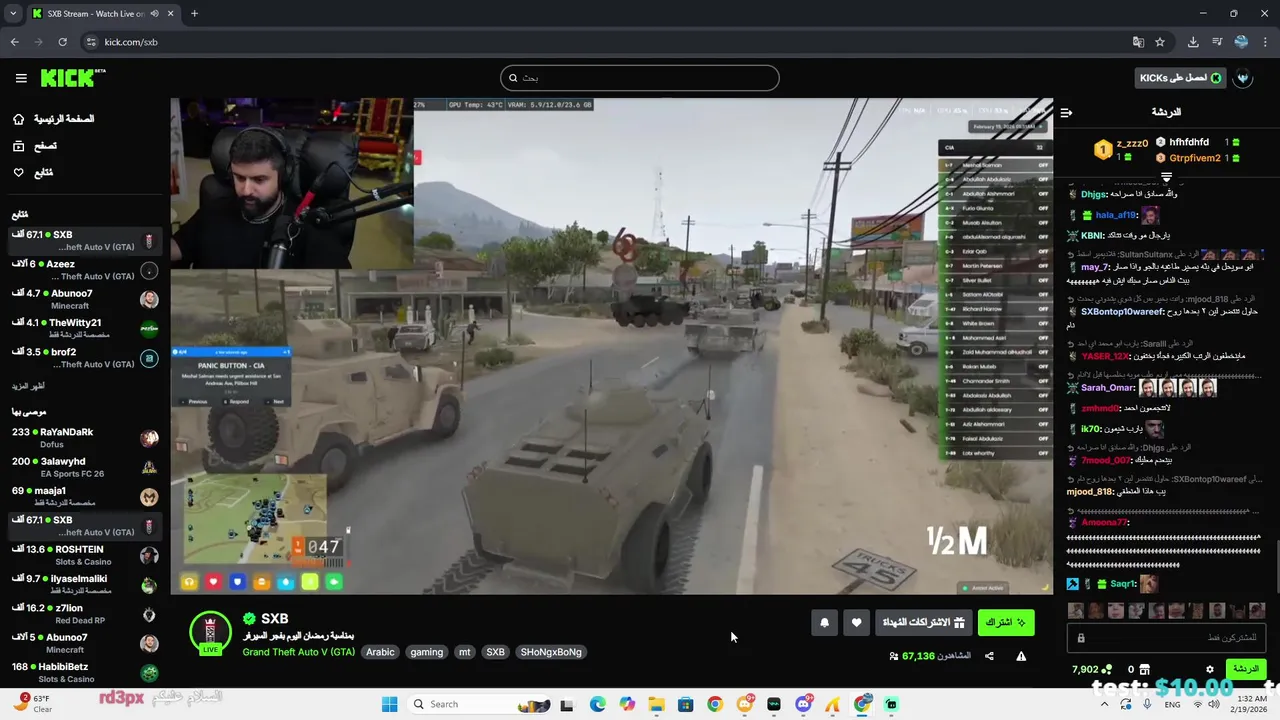Open the tab list dropdown
Image resolution: width=1280 pixels, height=720 pixels.
pos(12,13)
